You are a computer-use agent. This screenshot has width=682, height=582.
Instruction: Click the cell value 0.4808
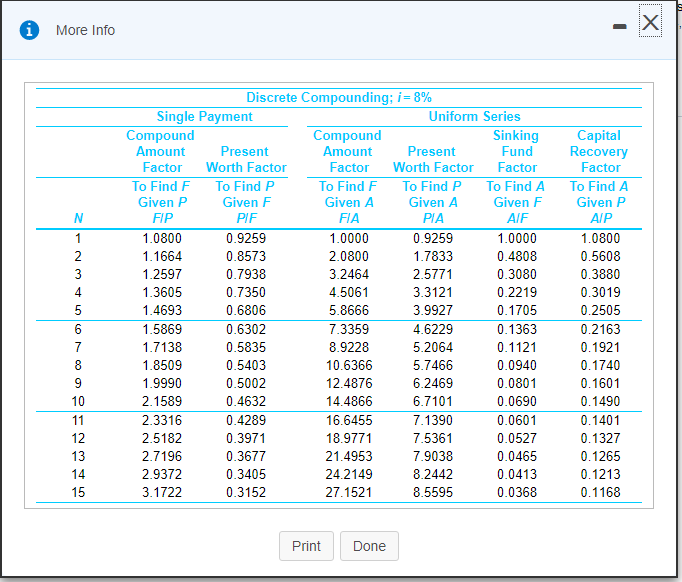517,257
